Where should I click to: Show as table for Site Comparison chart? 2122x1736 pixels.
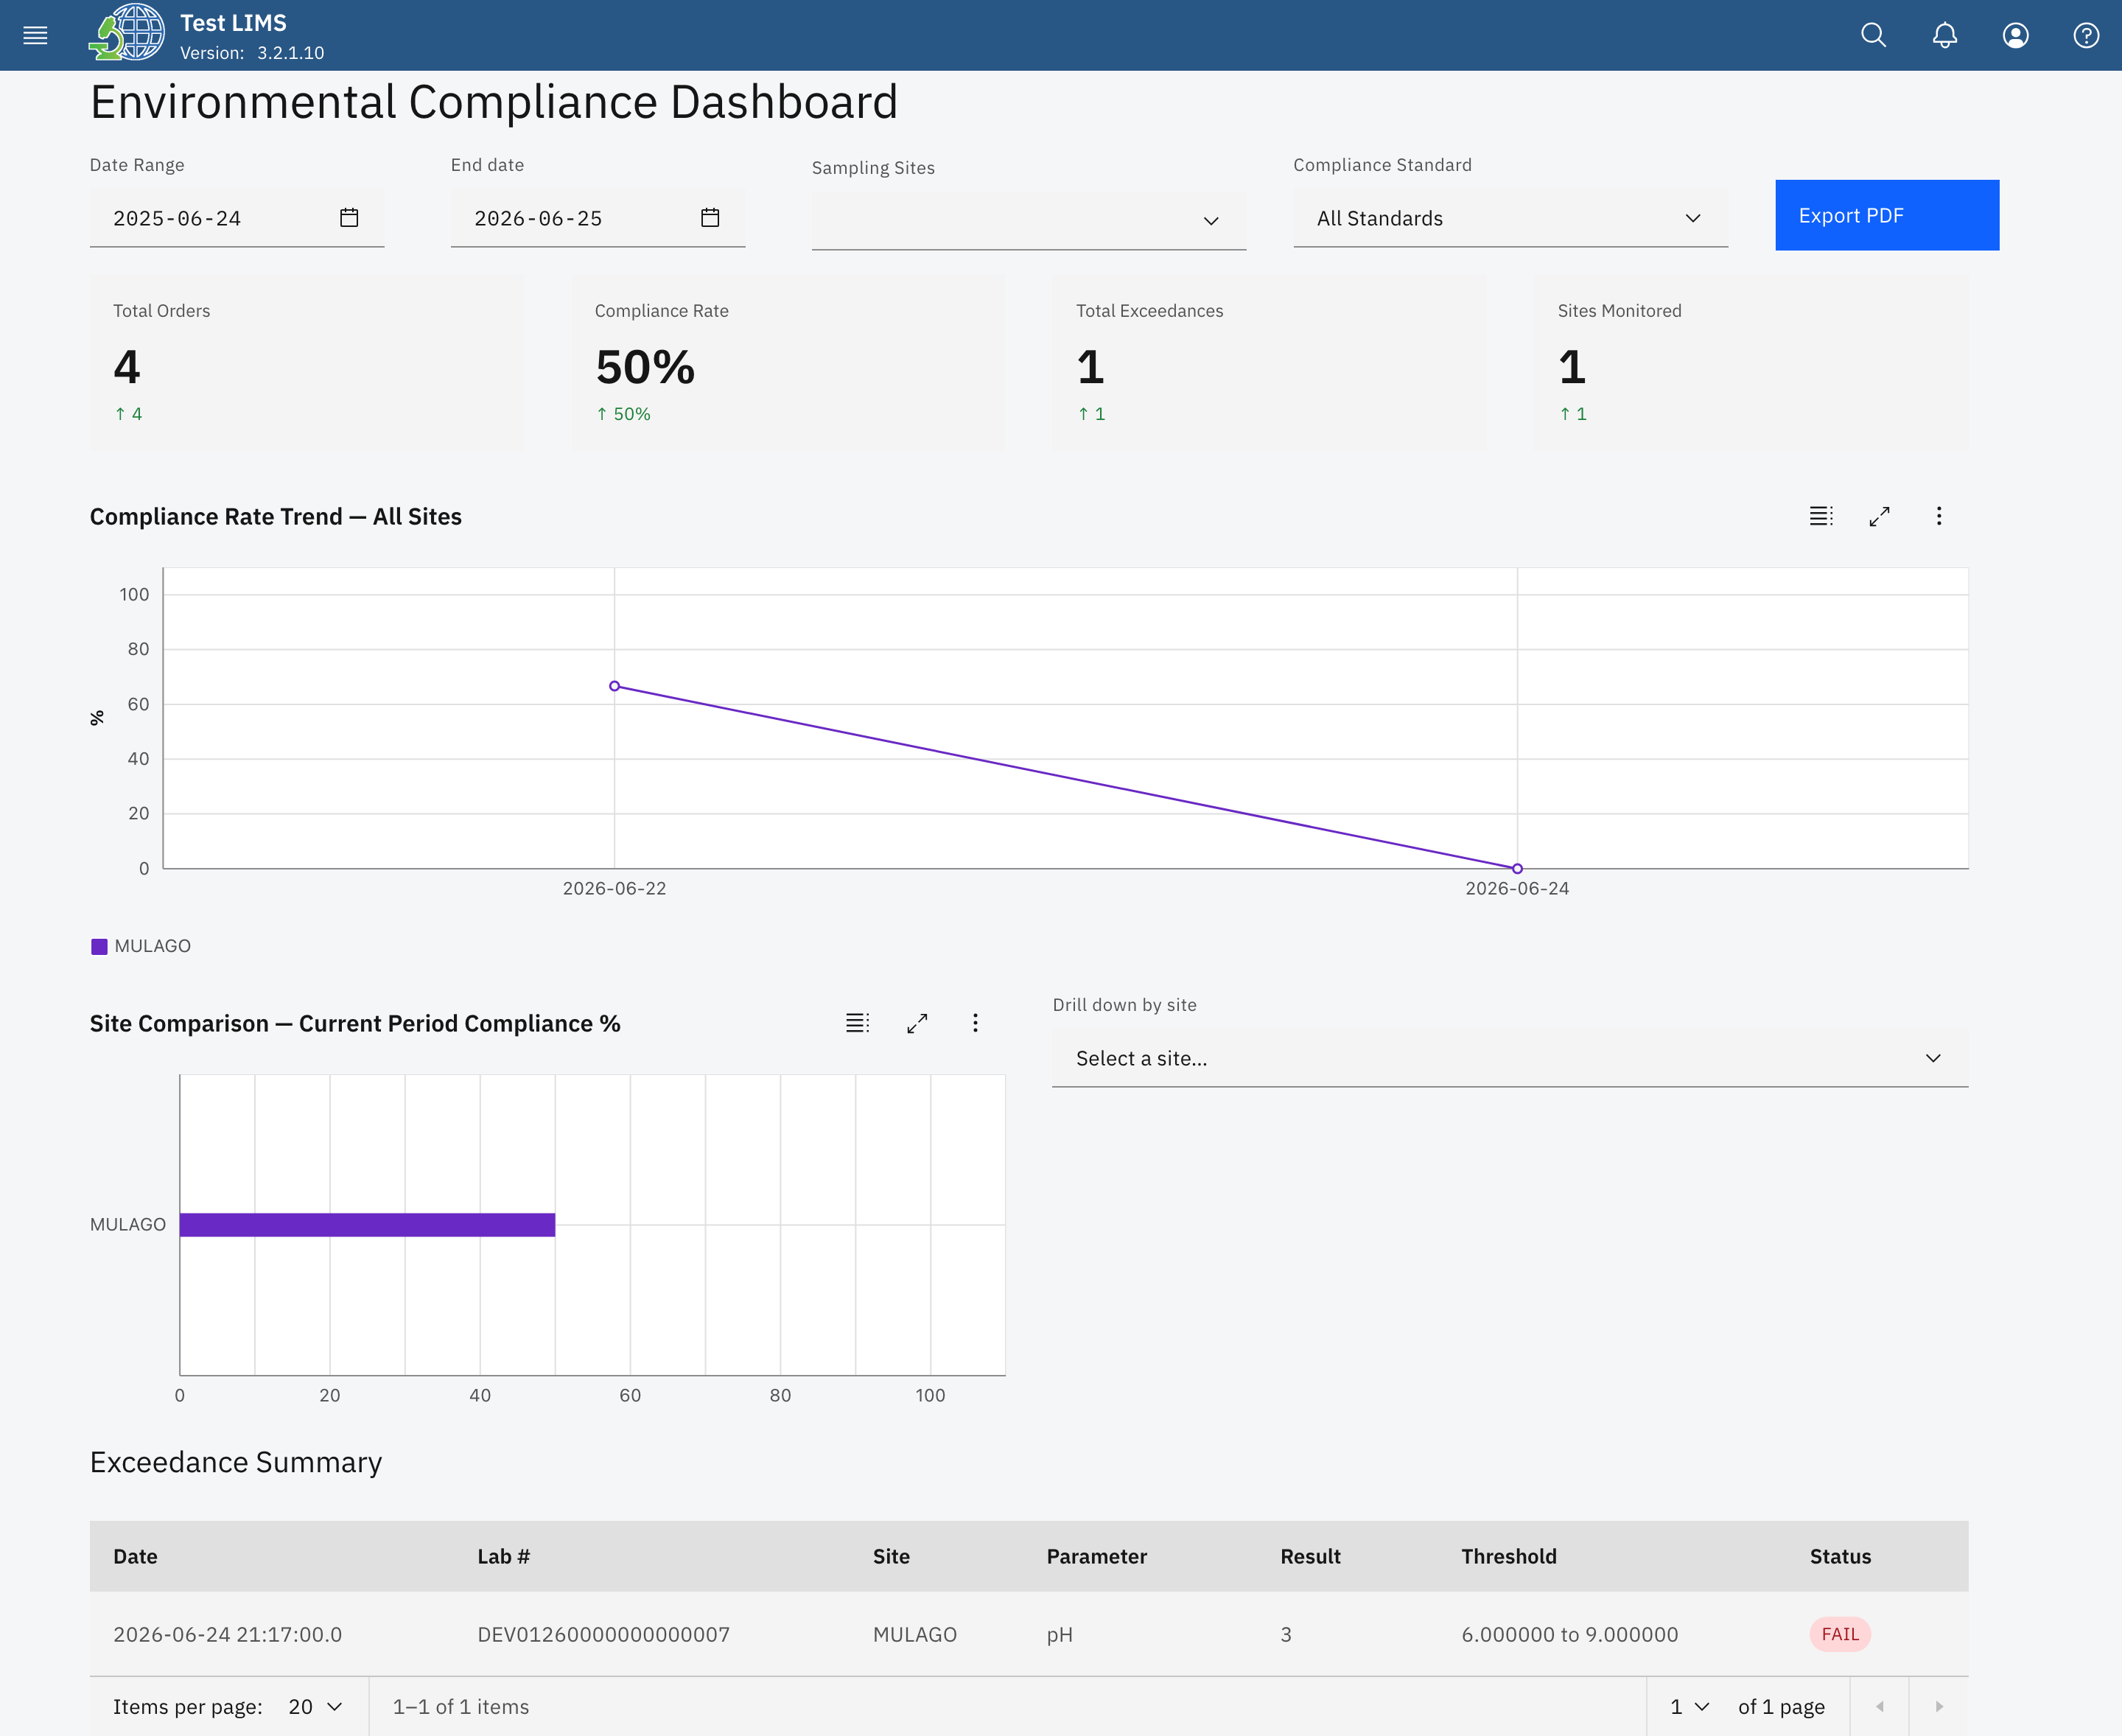(858, 1023)
